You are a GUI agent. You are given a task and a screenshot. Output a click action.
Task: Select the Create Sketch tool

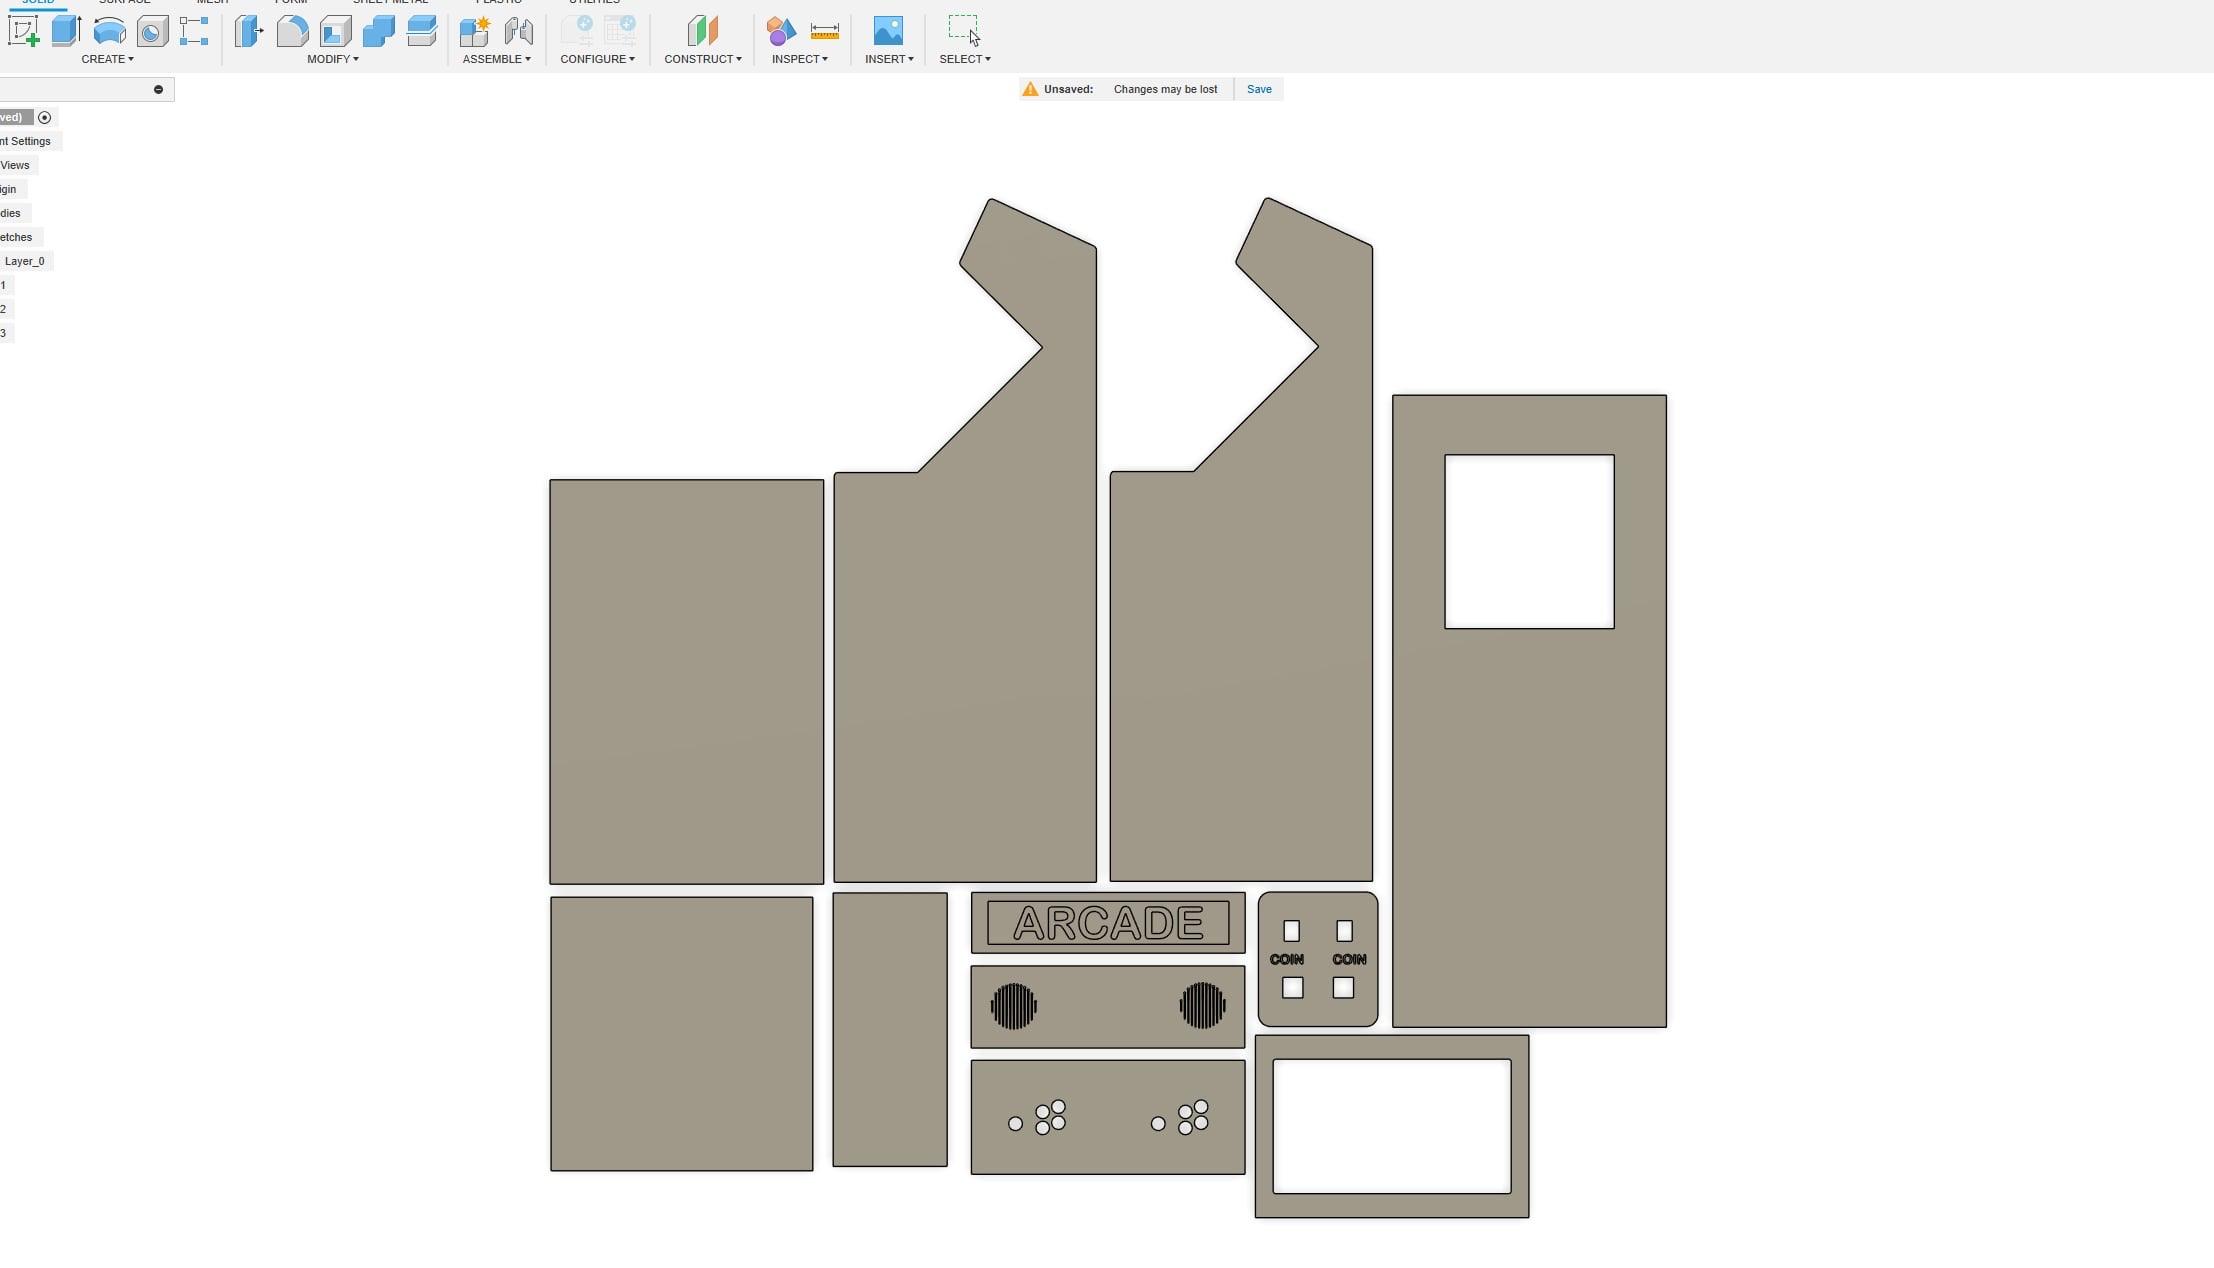24,31
